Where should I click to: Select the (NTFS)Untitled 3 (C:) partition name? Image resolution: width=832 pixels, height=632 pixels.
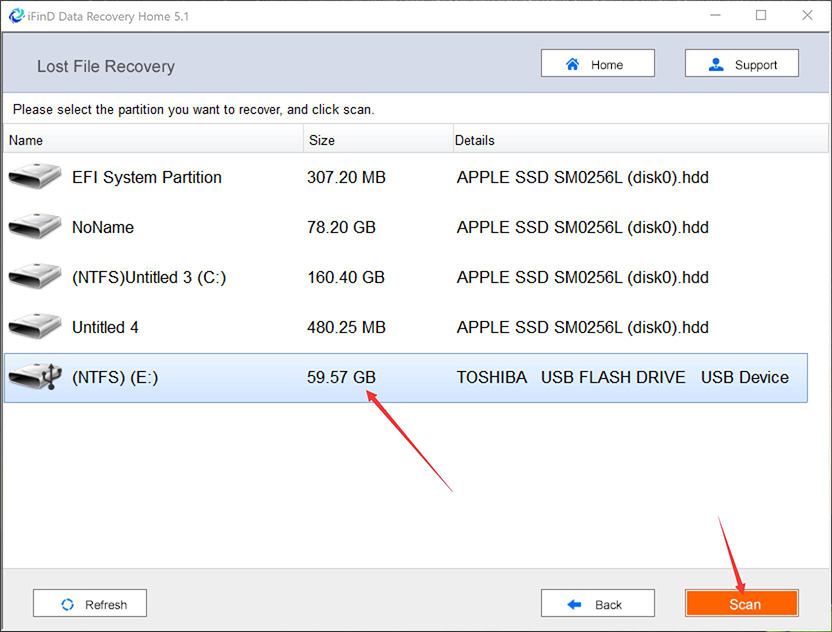pyautogui.click(x=149, y=277)
